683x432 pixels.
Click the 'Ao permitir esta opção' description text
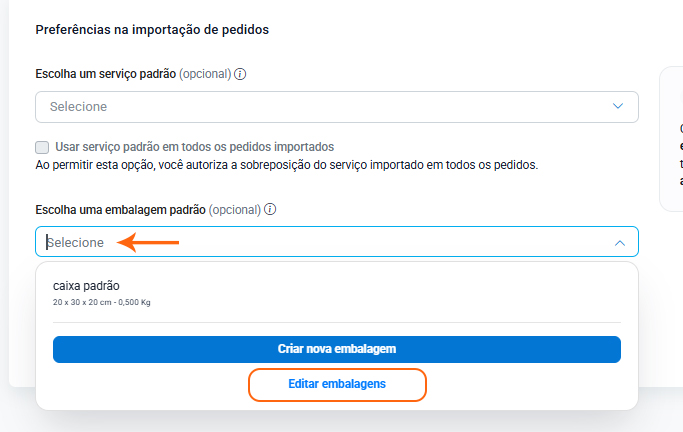[286, 164]
